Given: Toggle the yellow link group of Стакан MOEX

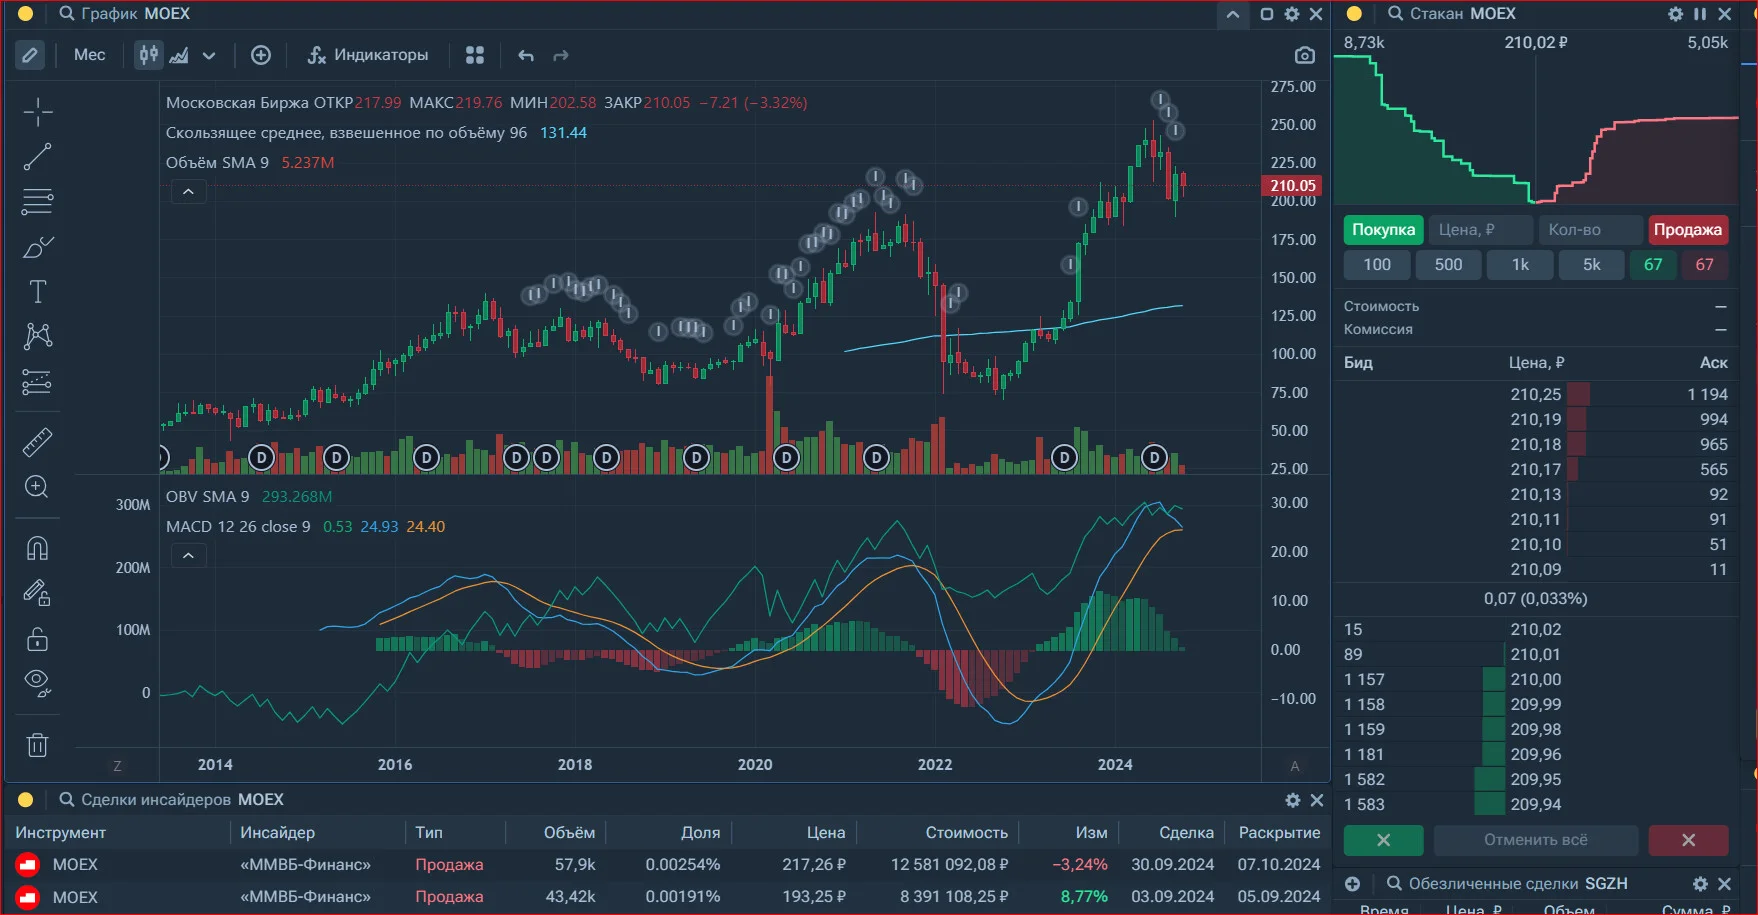Looking at the screenshot, I should click(x=1354, y=14).
